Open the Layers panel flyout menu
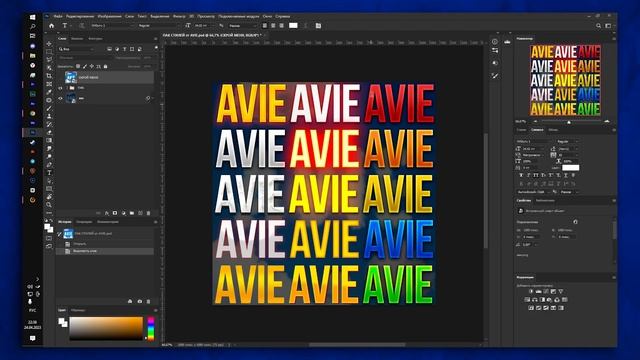Screen dimensions: 640x360 coord(156,39)
